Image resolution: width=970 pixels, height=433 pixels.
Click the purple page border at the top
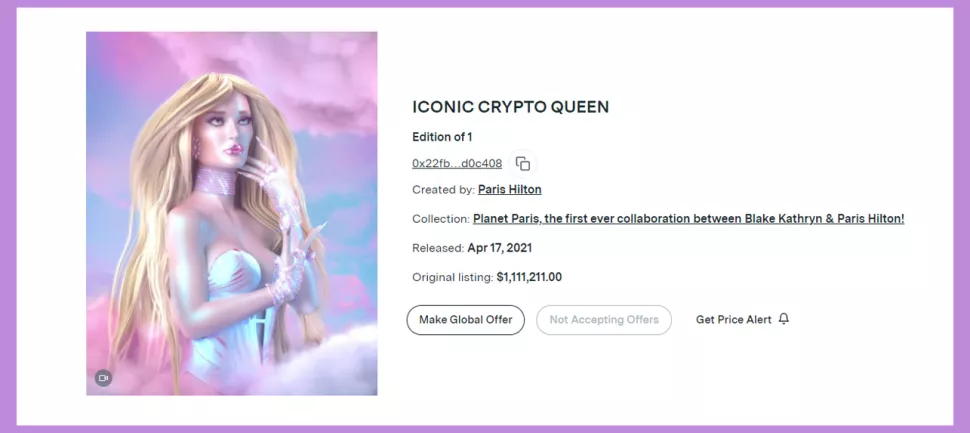[x=485, y=4]
